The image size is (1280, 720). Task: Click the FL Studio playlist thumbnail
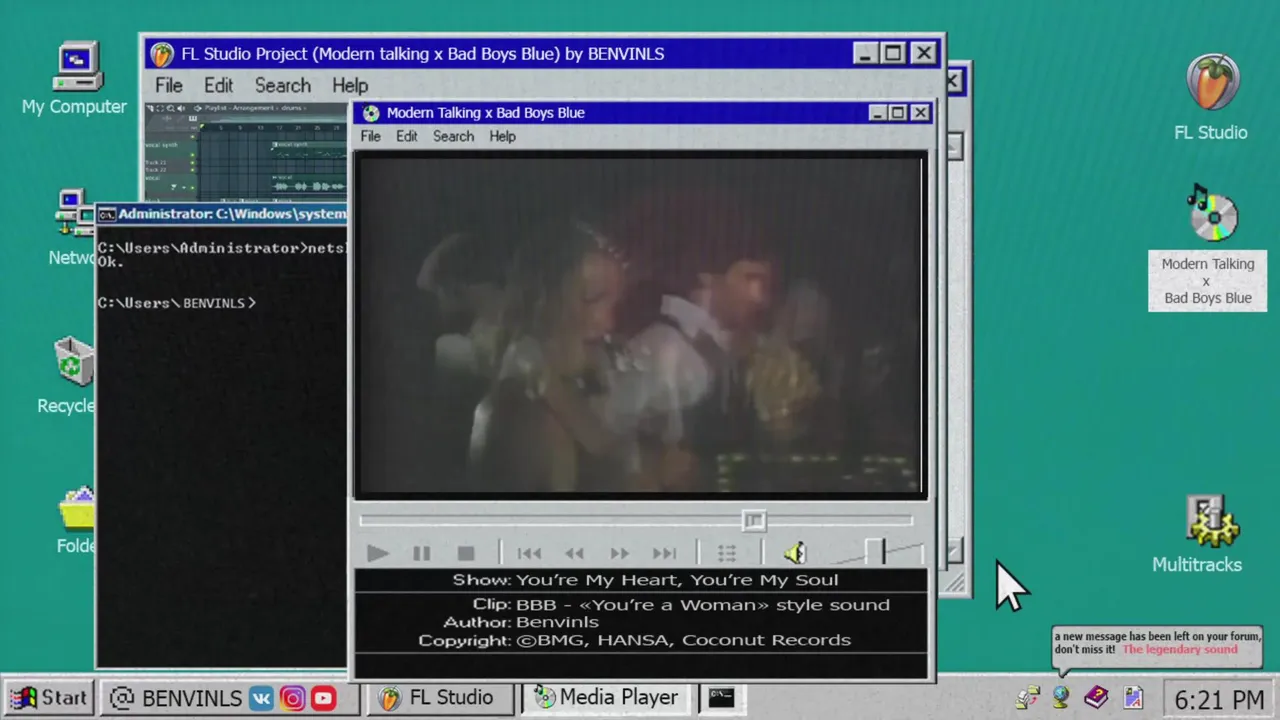(246, 150)
